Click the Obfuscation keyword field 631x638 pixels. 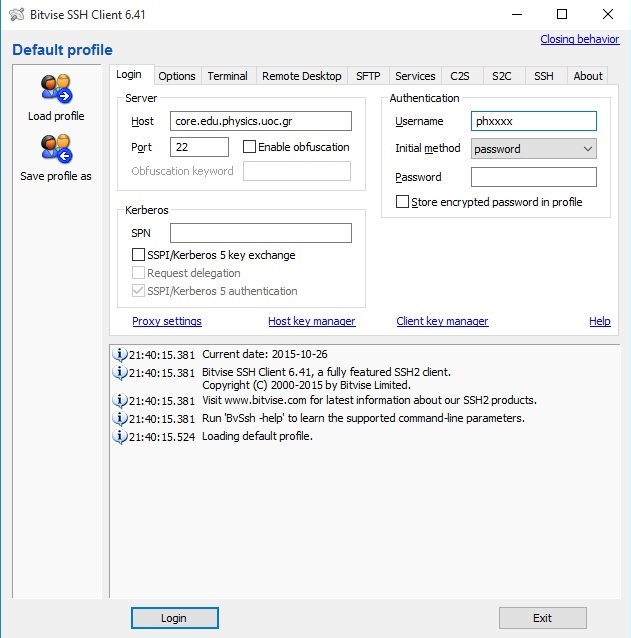pos(297,171)
